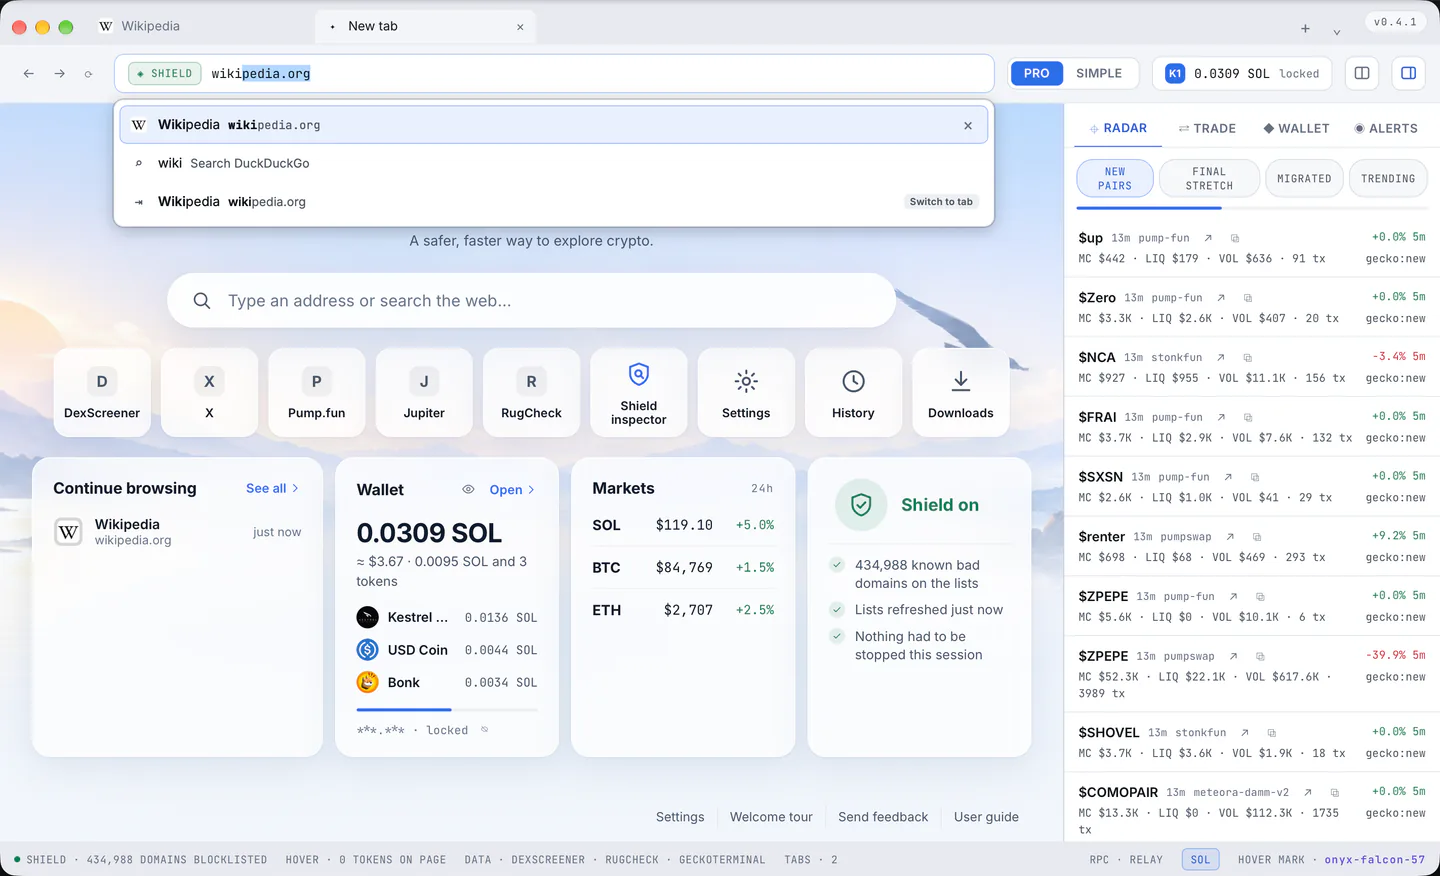The width and height of the screenshot is (1440, 876).
Task: Click the USD Coin logo in Wallet card
Action: (368, 650)
